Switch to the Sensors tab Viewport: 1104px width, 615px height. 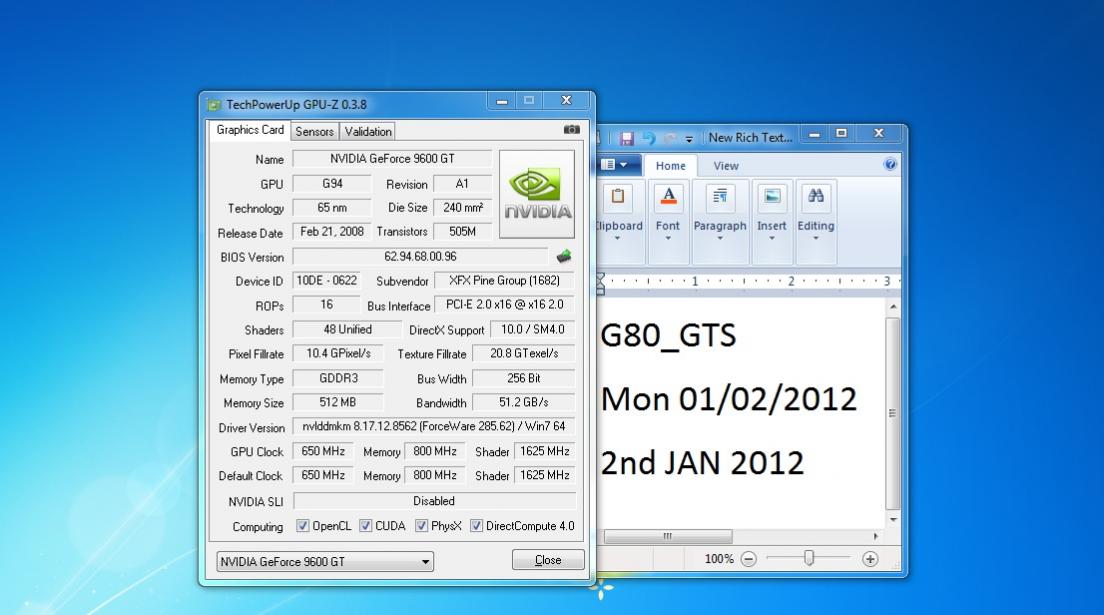pyautogui.click(x=314, y=131)
